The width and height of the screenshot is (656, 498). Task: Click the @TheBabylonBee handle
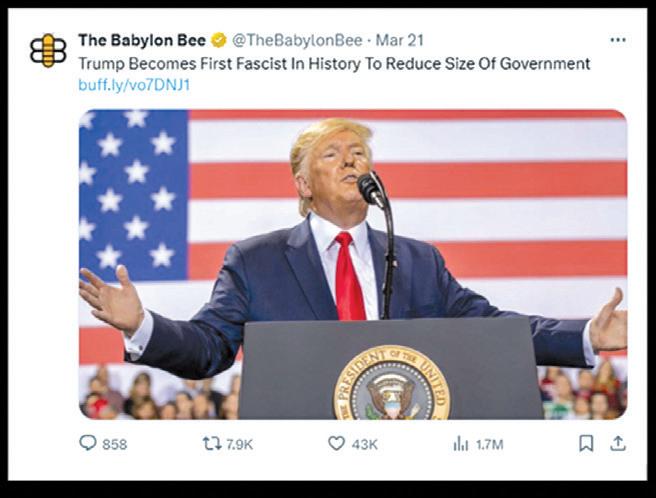[x=297, y=41]
